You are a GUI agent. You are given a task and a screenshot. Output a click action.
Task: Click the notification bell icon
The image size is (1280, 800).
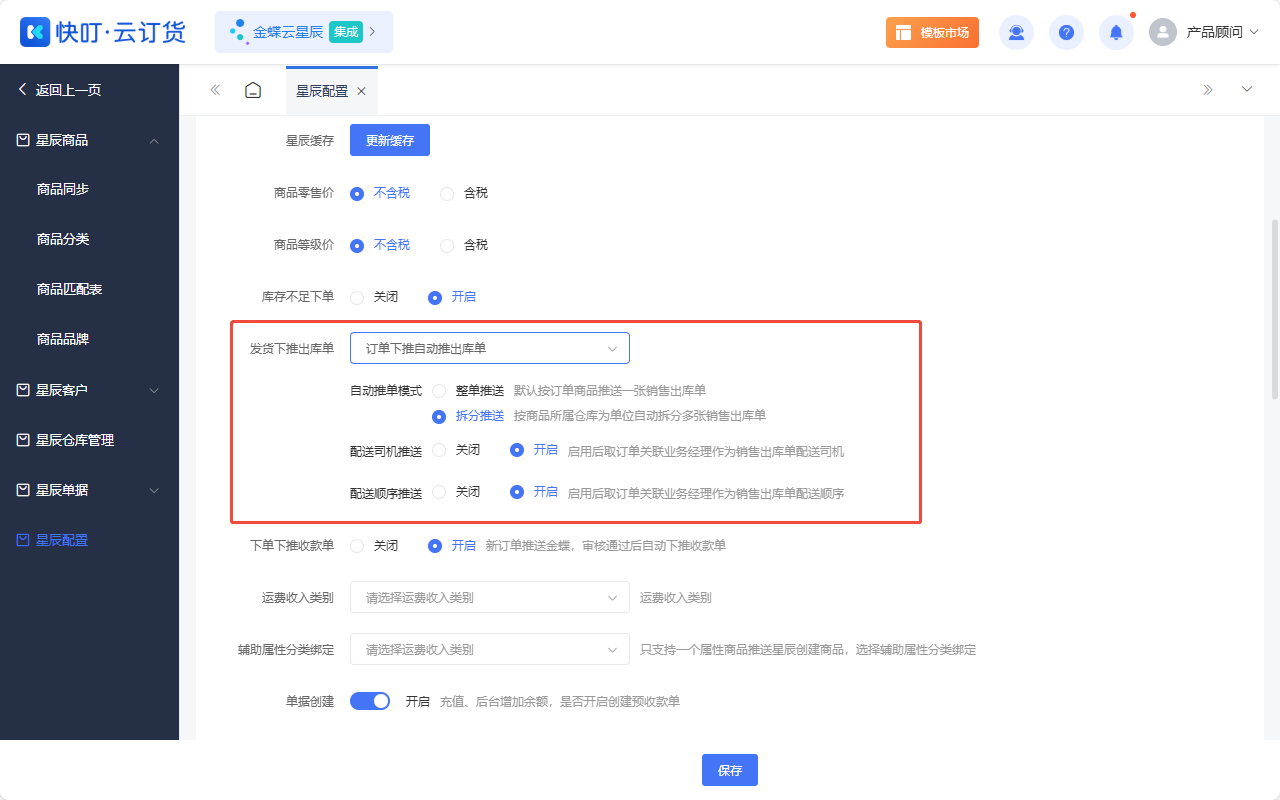(1116, 32)
